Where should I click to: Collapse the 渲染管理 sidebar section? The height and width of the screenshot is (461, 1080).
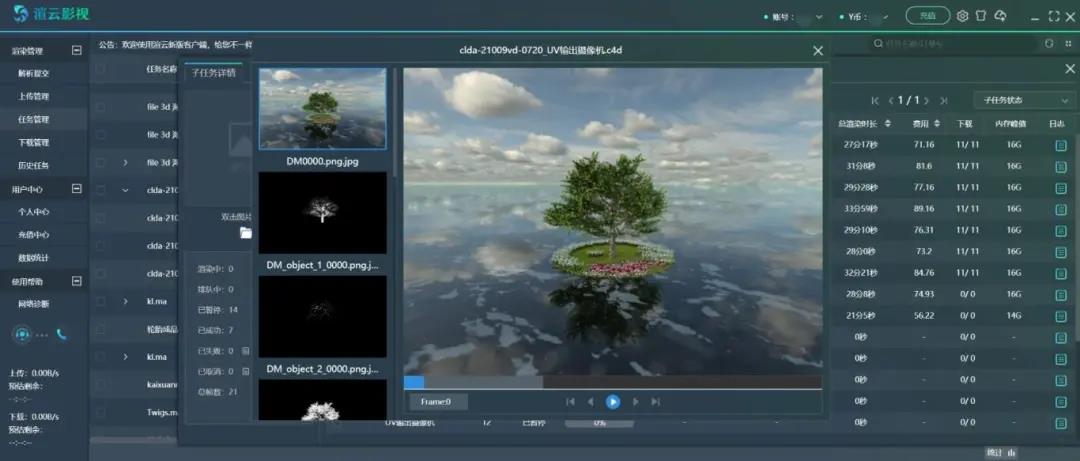77,50
